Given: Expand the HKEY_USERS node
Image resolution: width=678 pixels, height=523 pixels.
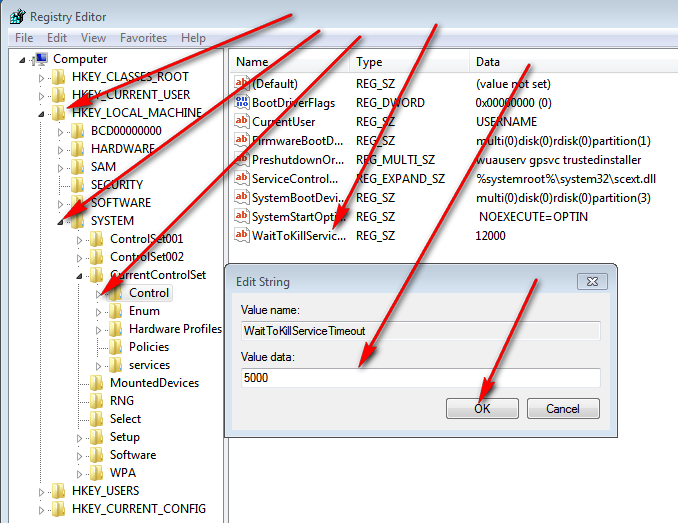Looking at the screenshot, I should tap(41, 492).
